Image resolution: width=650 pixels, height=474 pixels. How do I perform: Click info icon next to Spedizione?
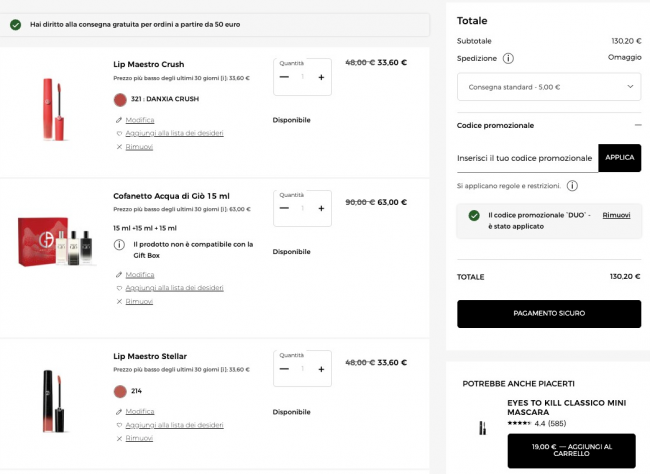click(509, 58)
